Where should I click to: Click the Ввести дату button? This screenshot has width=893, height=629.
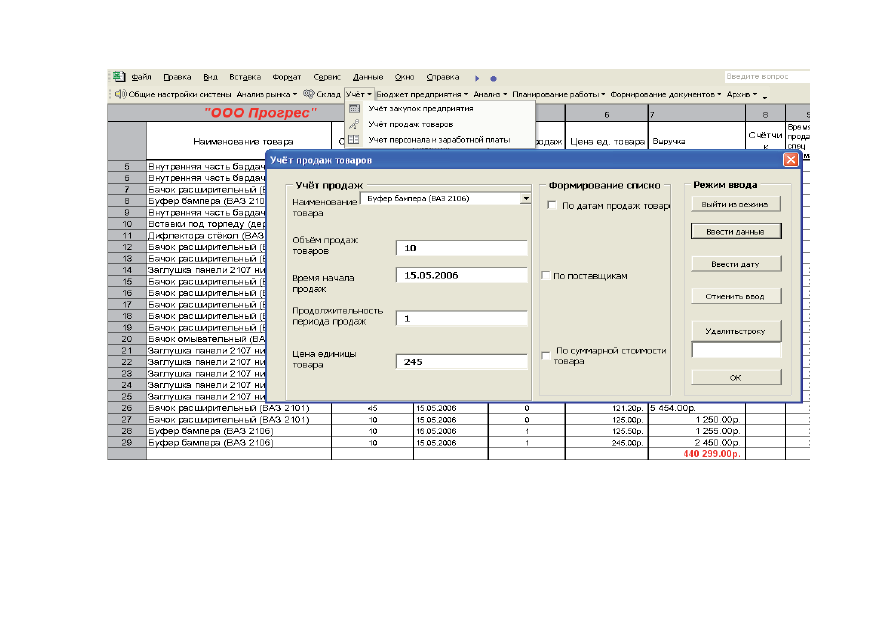(735, 264)
